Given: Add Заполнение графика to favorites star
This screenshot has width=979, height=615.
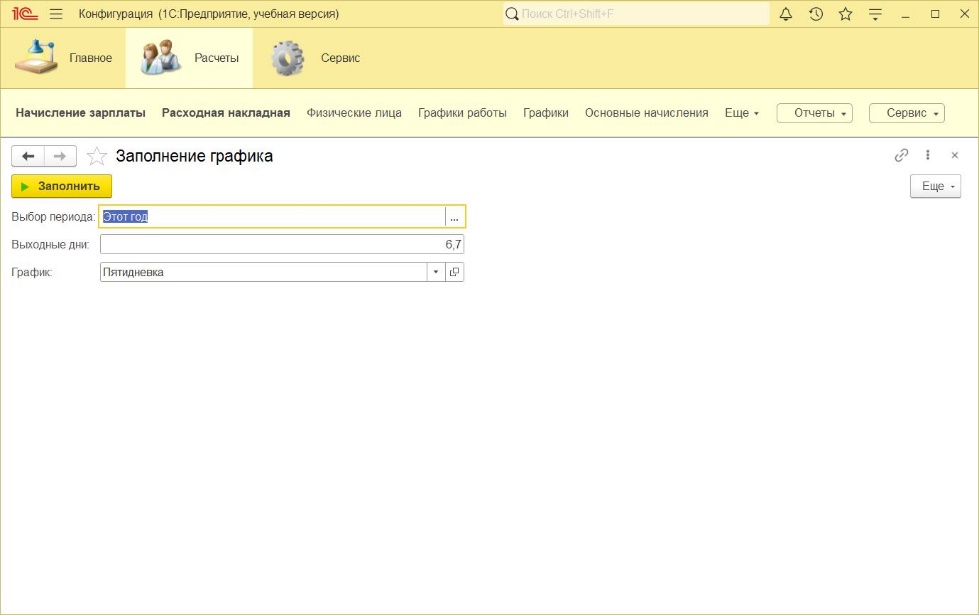Looking at the screenshot, I should (96, 156).
